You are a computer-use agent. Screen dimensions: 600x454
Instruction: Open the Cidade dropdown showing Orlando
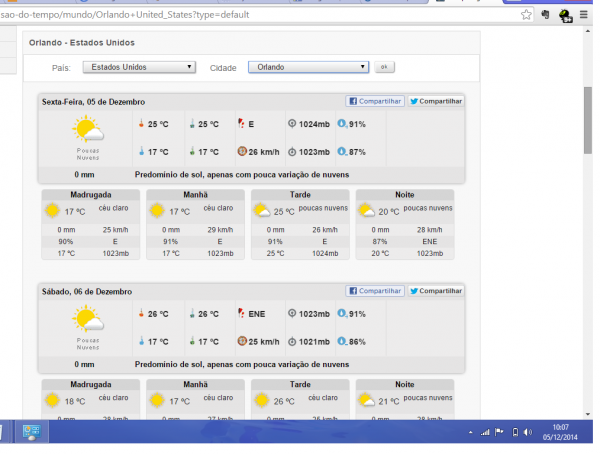point(309,67)
